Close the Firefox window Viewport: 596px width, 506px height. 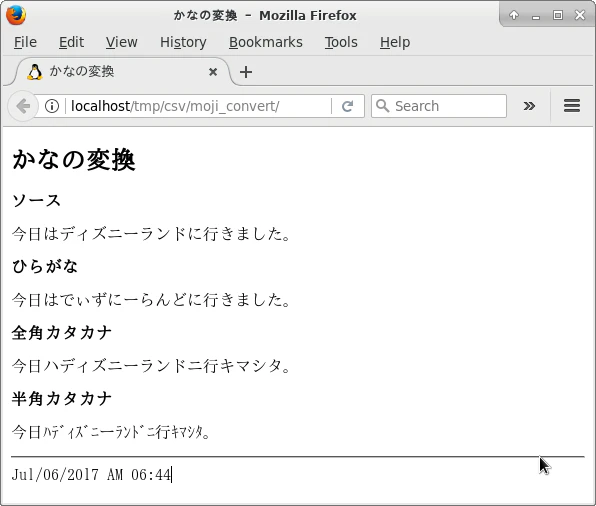click(580, 15)
